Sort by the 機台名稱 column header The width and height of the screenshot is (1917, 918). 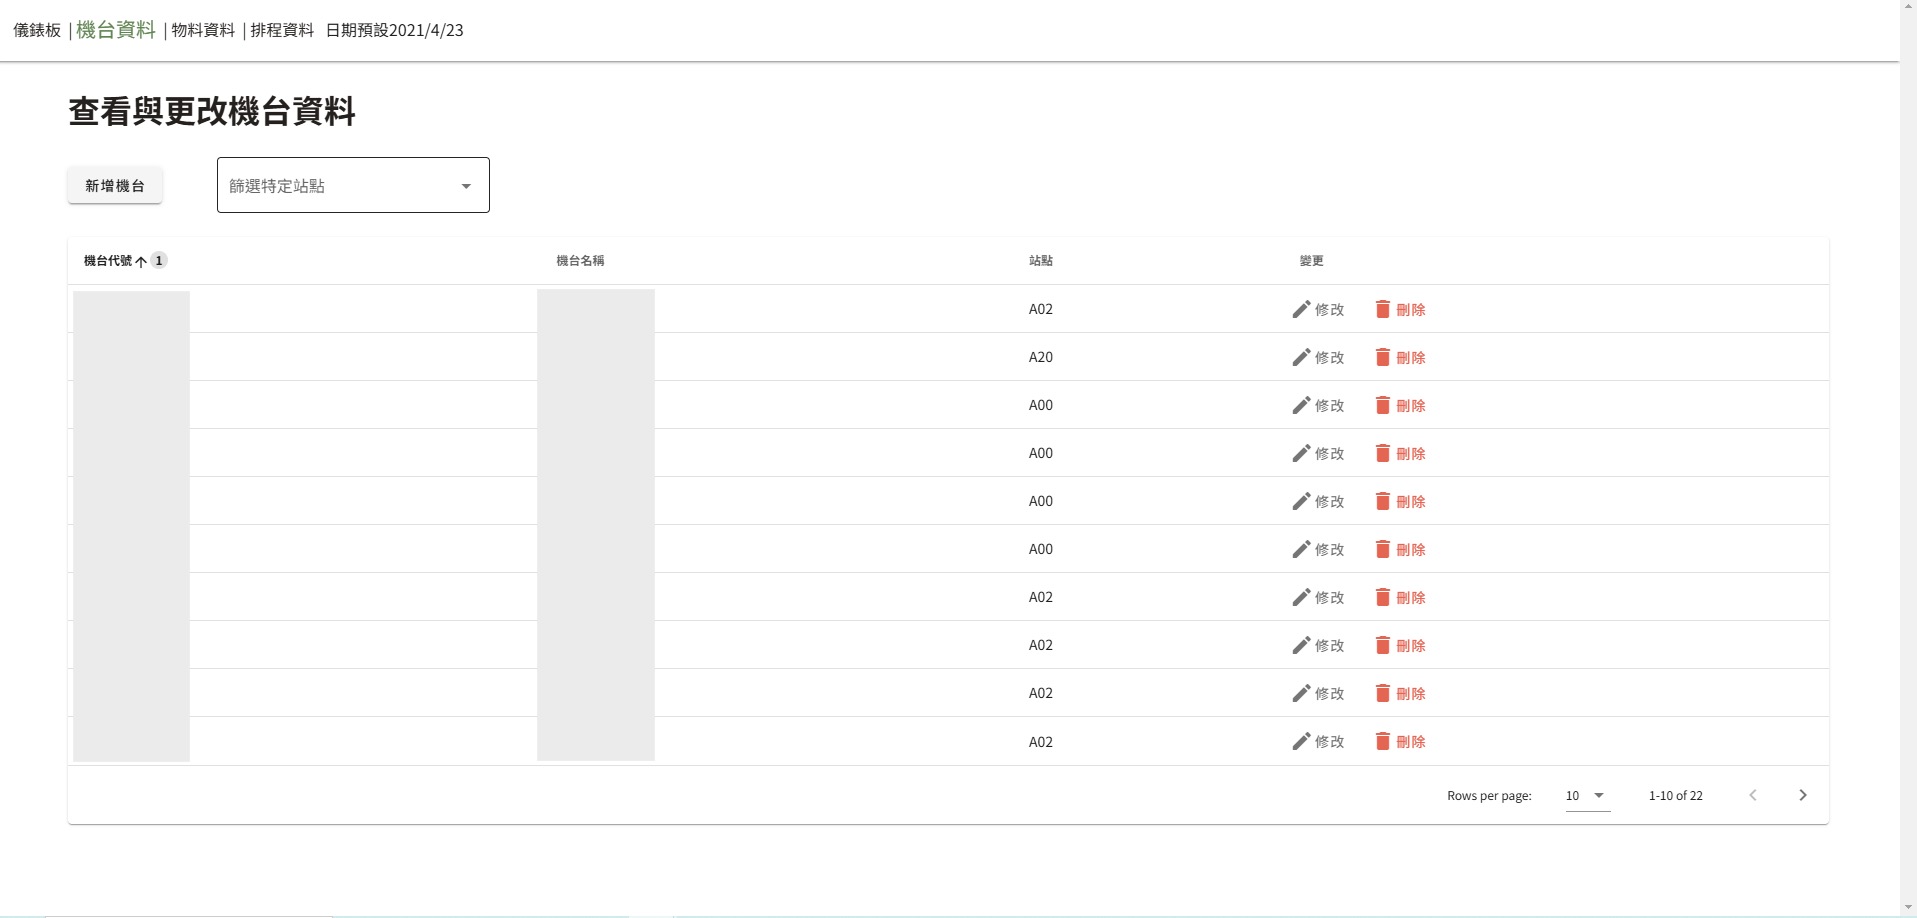pos(580,261)
